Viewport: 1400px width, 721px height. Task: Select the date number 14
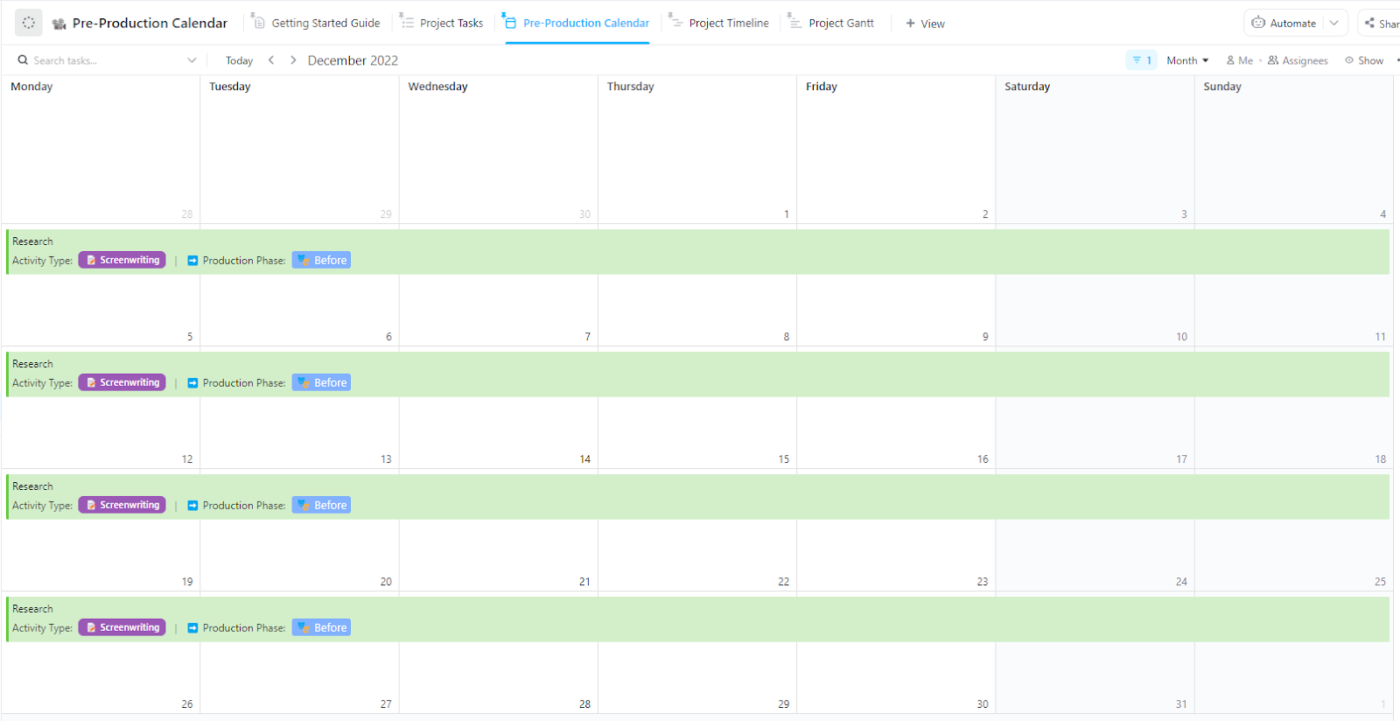click(x=585, y=460)
